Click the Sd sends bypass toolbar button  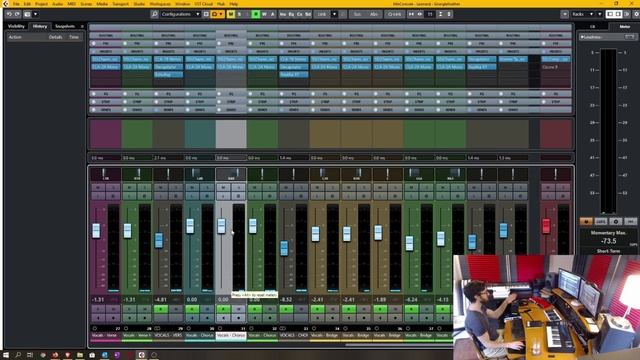pos(308,14)
